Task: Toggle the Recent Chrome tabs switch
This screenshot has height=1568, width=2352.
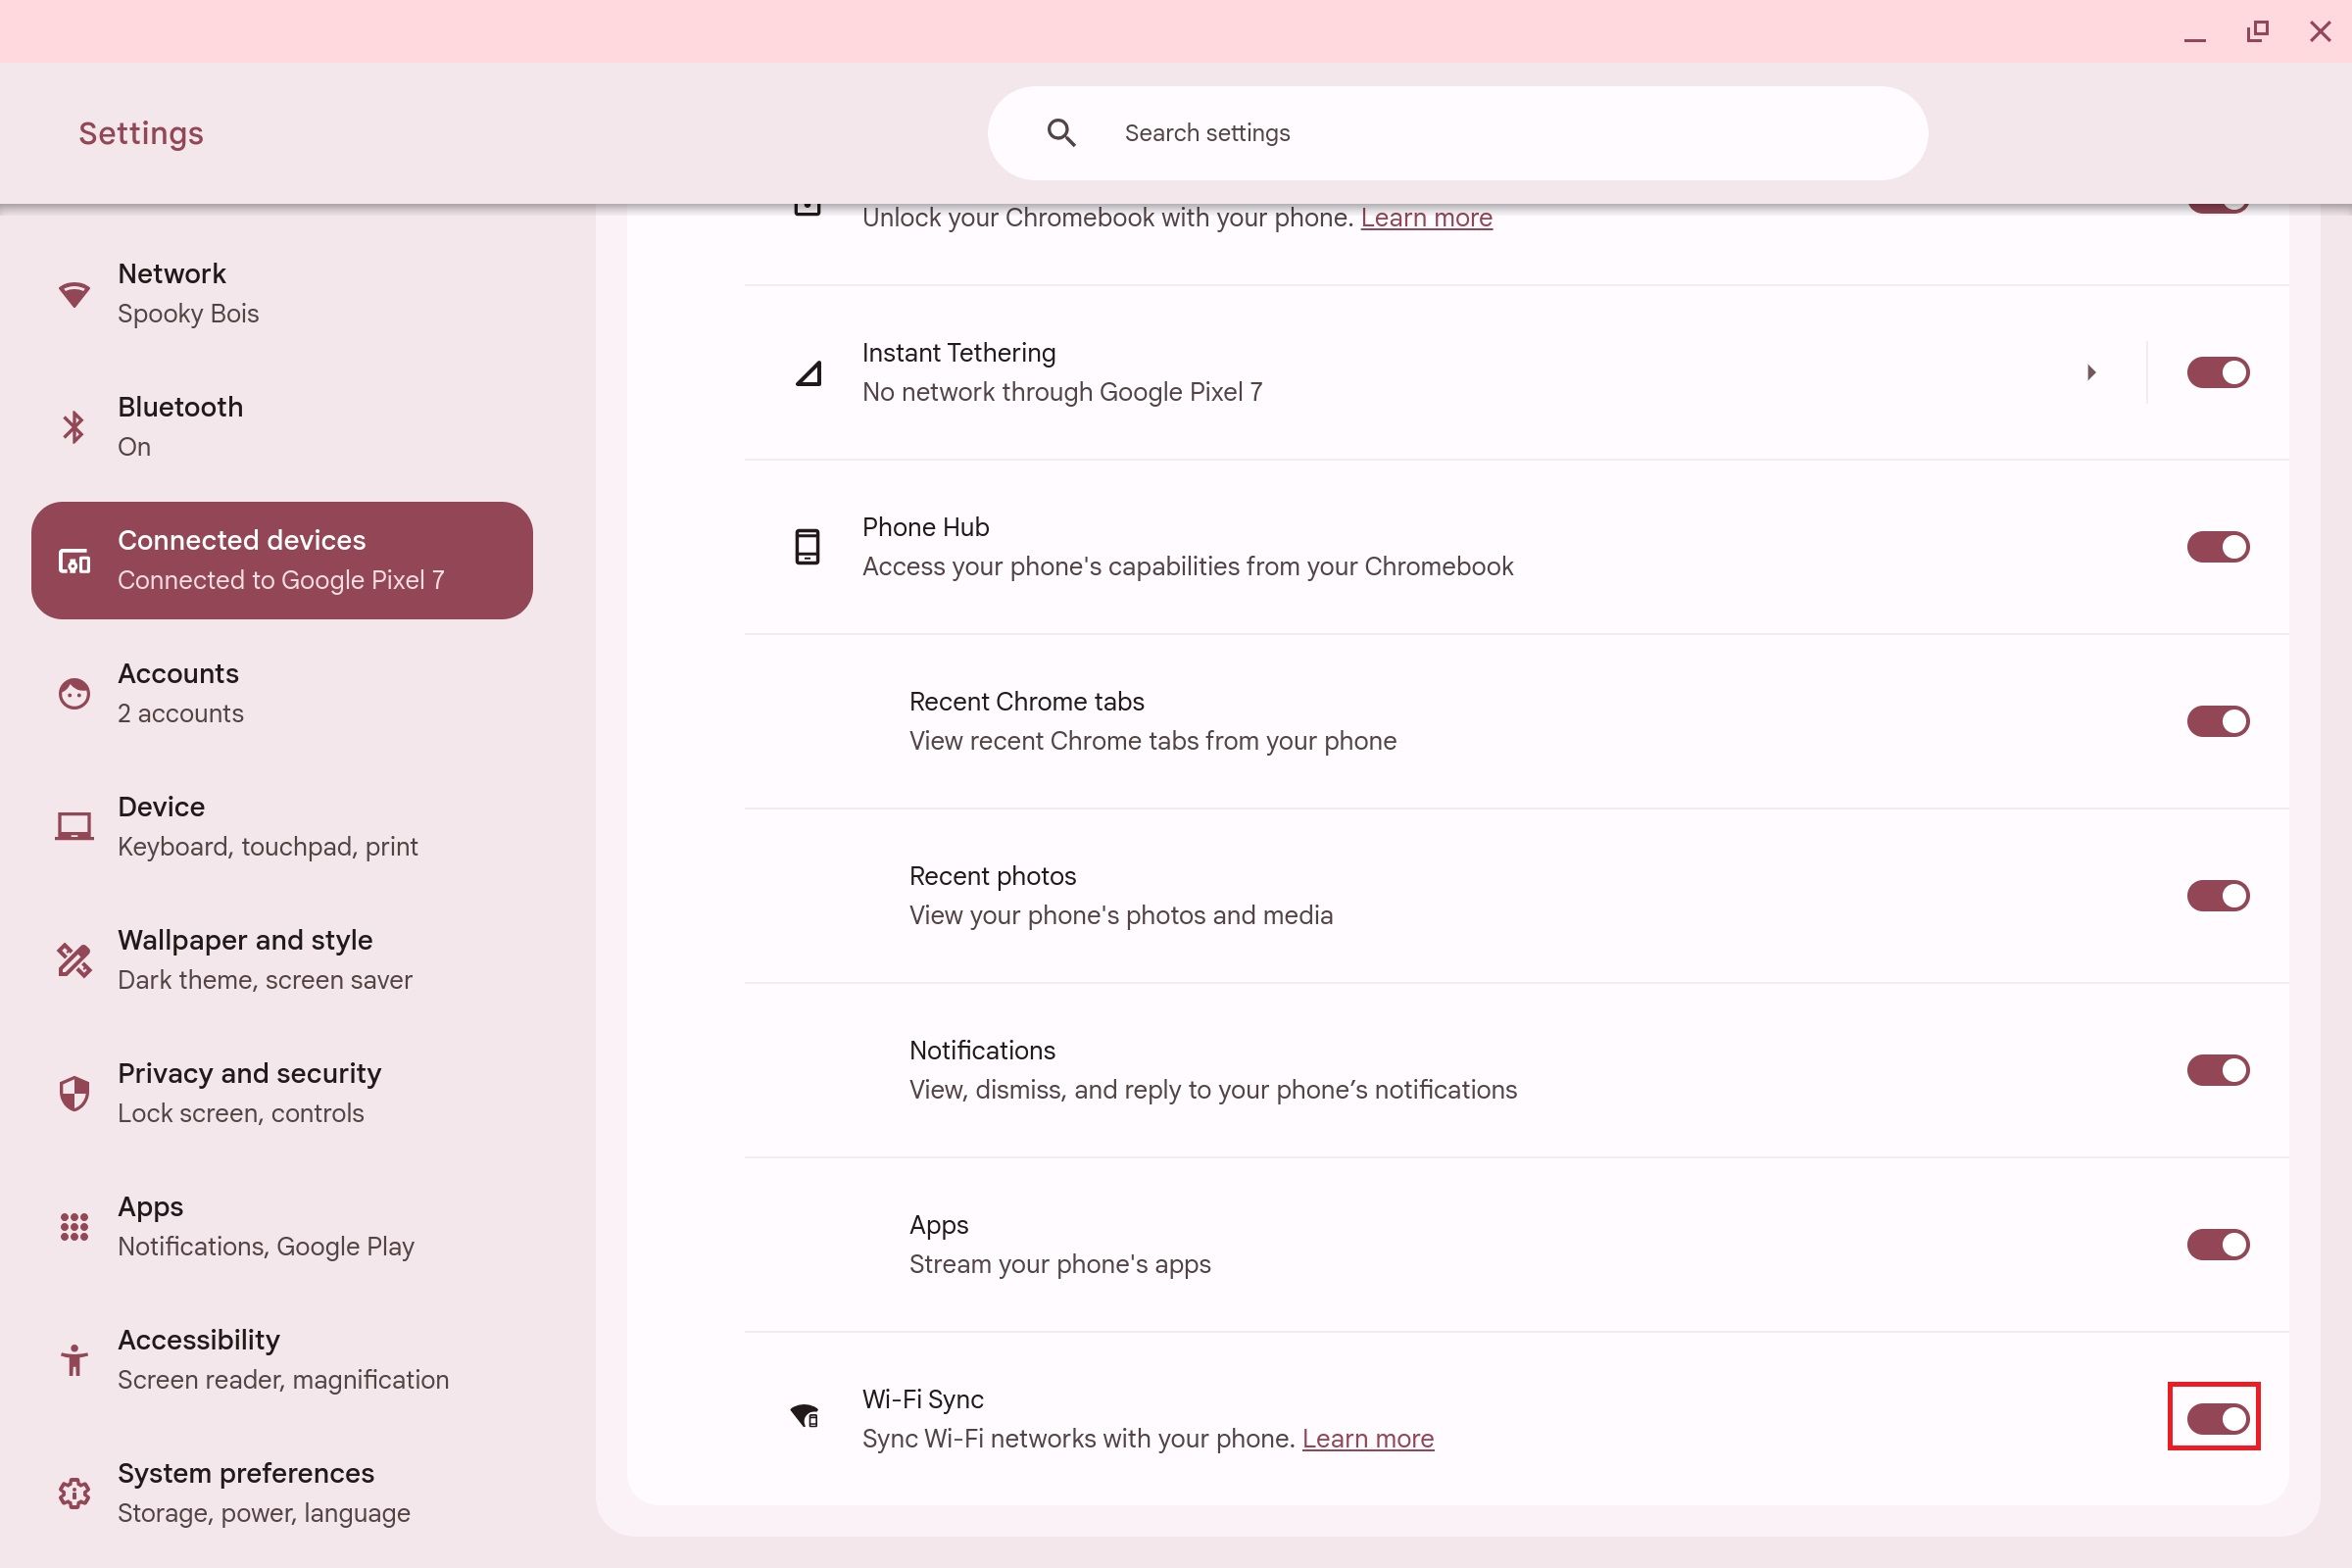Action: (x=2217, y=721)
